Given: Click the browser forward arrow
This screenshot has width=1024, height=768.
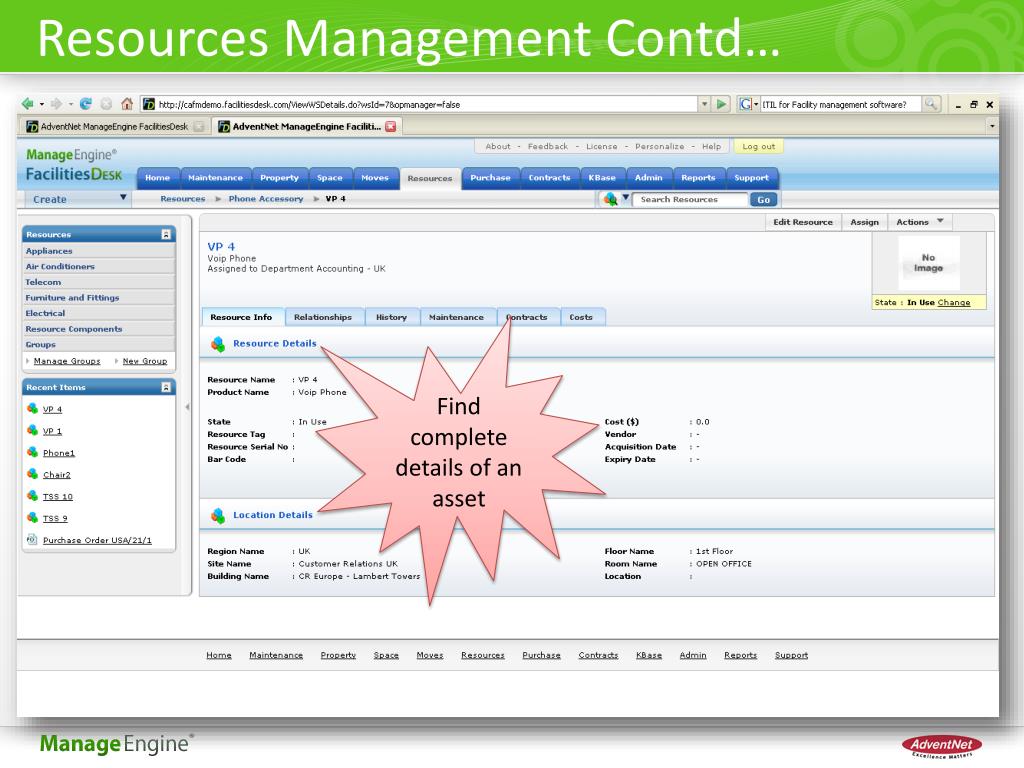Looking at the screenshot, I should [x=56, y=104].
